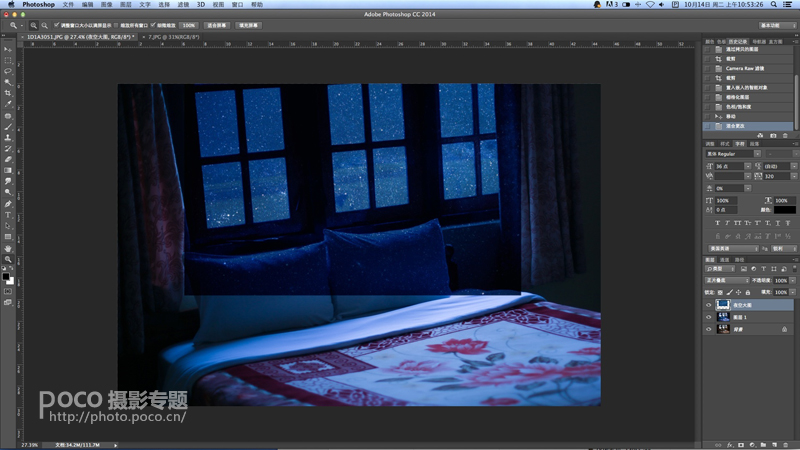800x450 pixels.
Task: Click Zoom Out mode in options bar
Action: coord(44,25)
